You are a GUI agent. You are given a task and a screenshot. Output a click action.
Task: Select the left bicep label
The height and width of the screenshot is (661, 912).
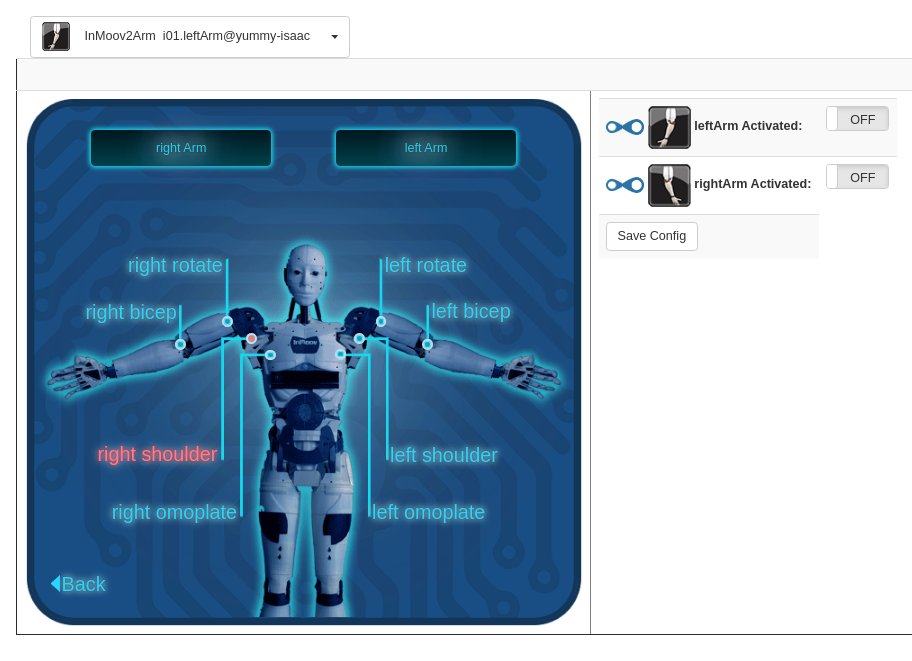pyautogui.click(x=471, y=311)
